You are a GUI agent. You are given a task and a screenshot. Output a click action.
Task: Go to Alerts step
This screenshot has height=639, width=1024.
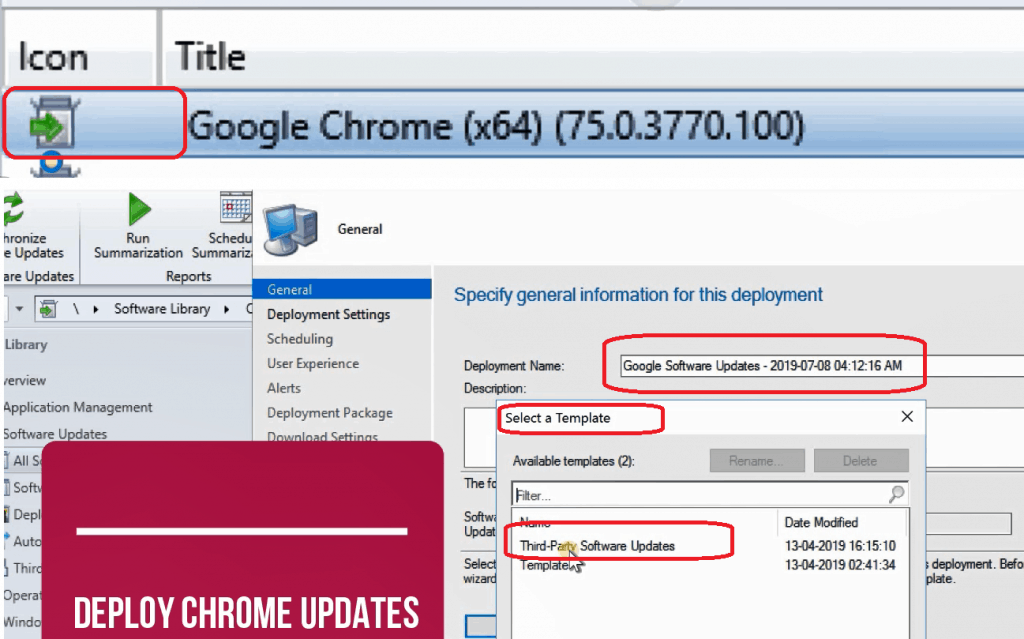284,388
